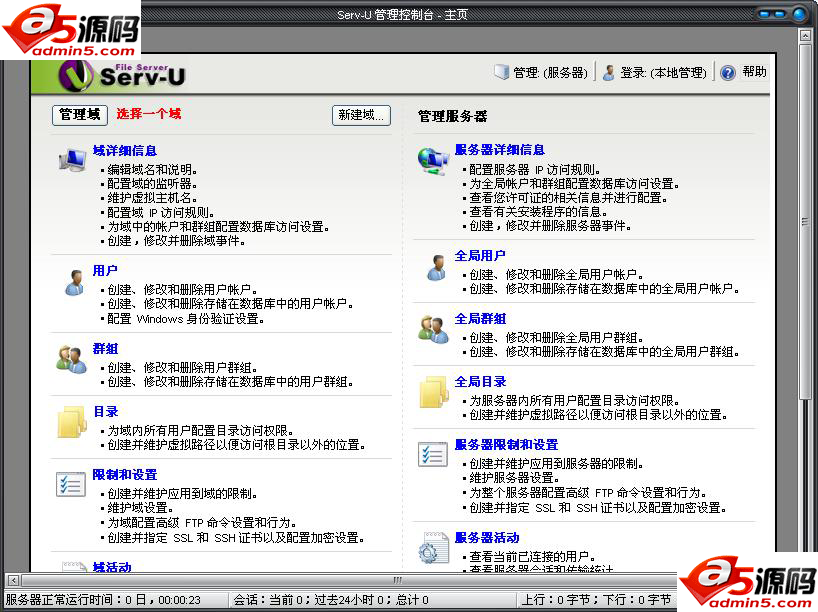This screenshot has height=612, width=818.
Task: Click the Serv-U logo
Action: [122, 76]
